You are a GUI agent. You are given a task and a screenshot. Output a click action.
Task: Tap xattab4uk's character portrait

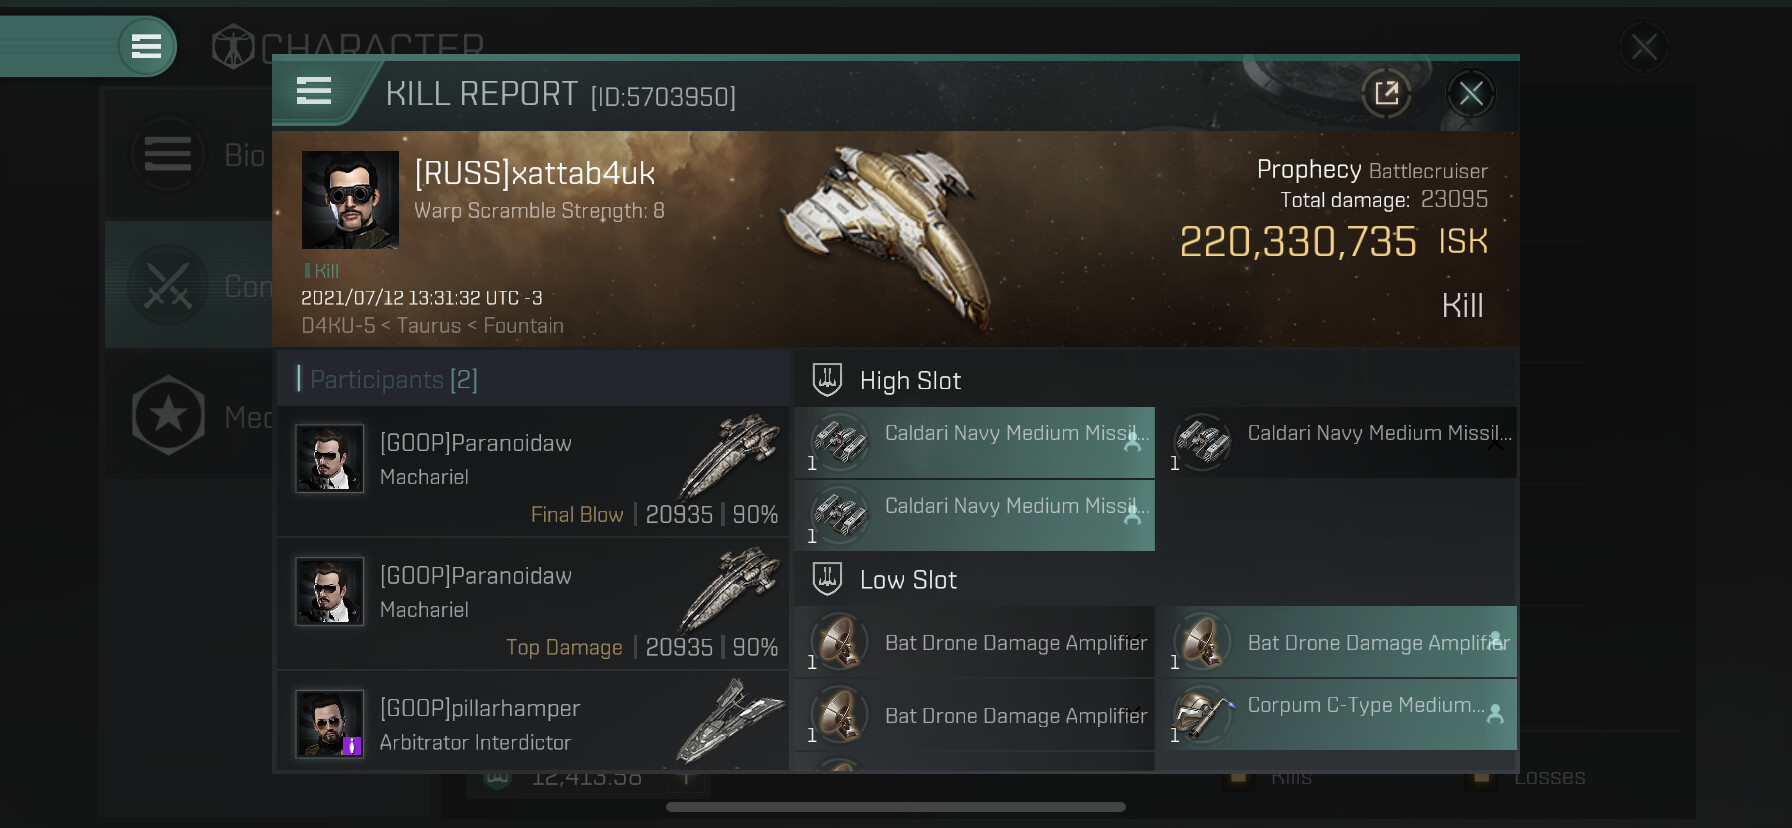point(350,200)
